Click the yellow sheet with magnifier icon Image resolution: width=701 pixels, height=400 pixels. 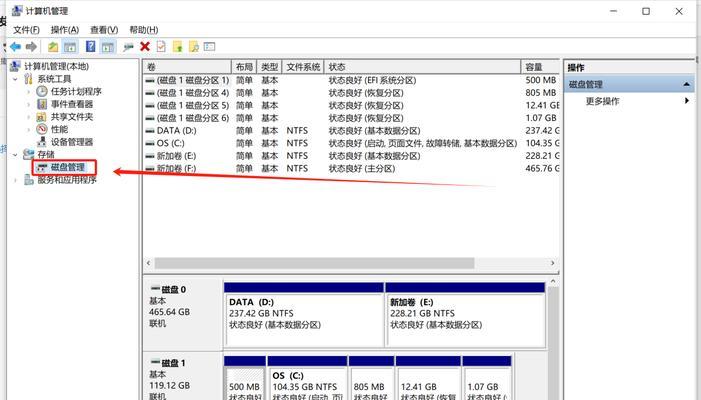(194, 46)
